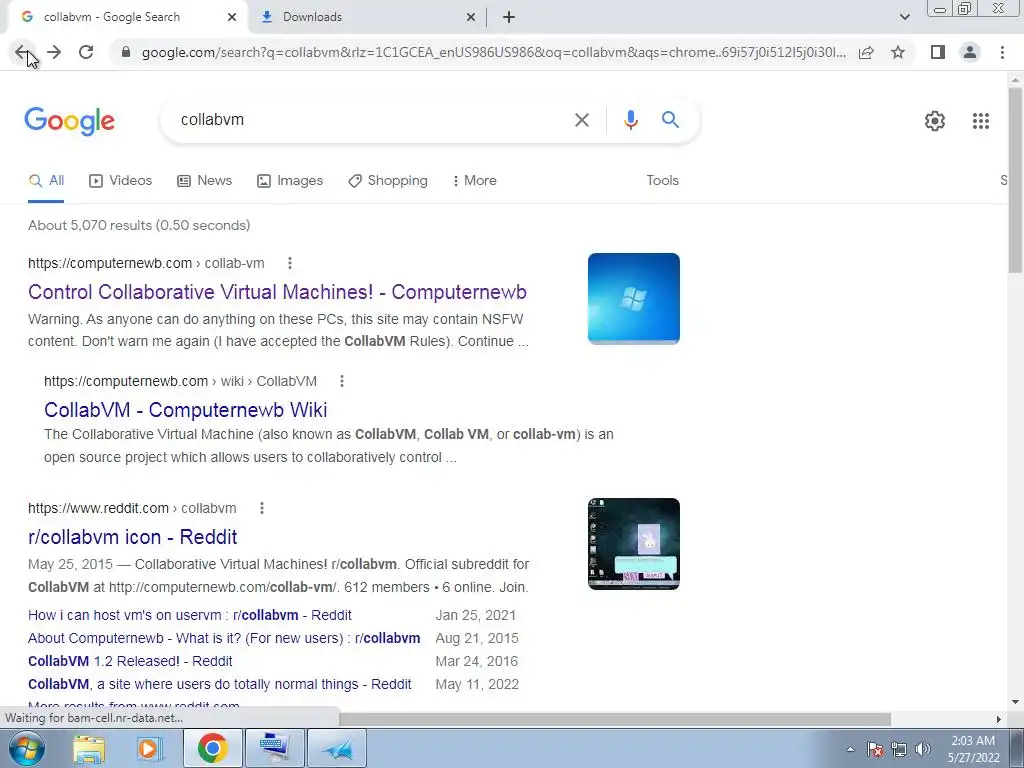Launch Windows Media Player from taskbar
Image resolution: width=1024 pixels, height=768 pixels.
tap(148, 748)
